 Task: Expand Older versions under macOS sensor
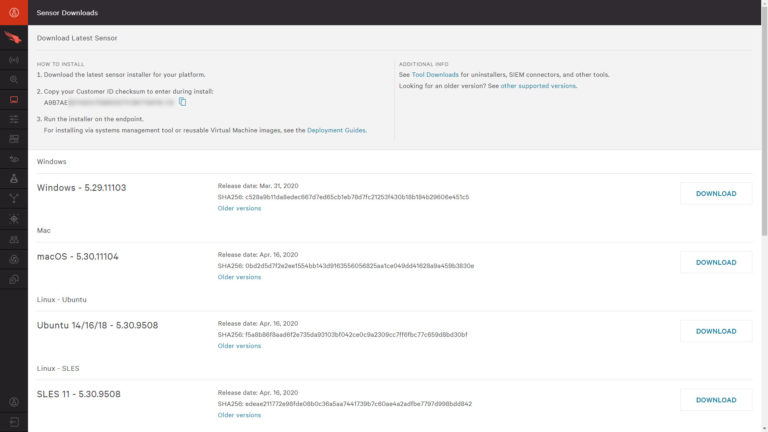pyautogui.click(x=239, y=277)
